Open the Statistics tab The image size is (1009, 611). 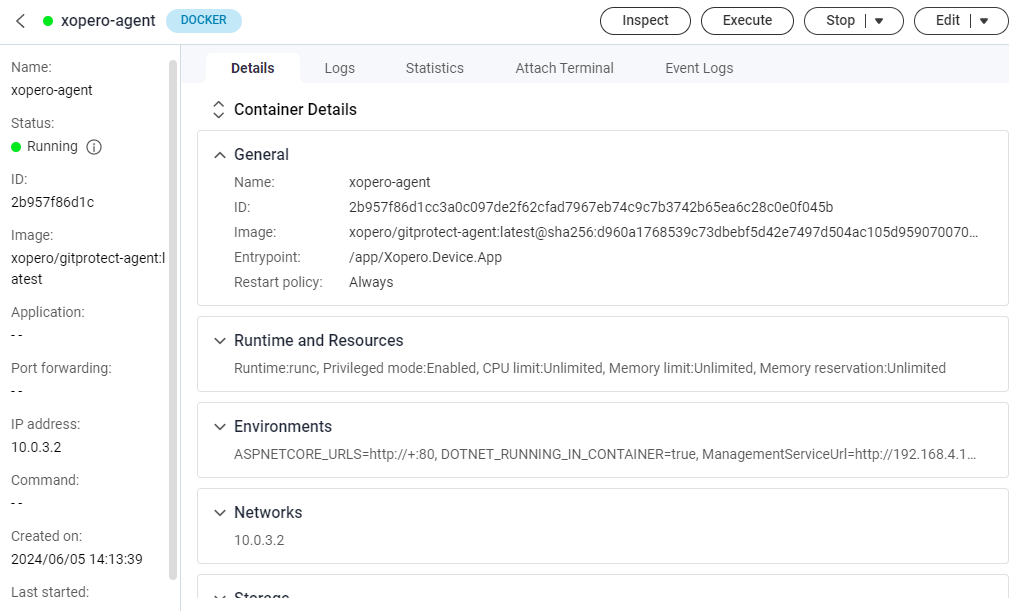coord(434,68)
